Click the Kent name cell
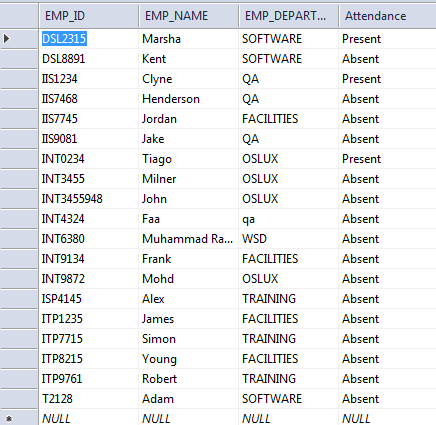This screenshot has width=436, height=425. click(x=188, y=59)
